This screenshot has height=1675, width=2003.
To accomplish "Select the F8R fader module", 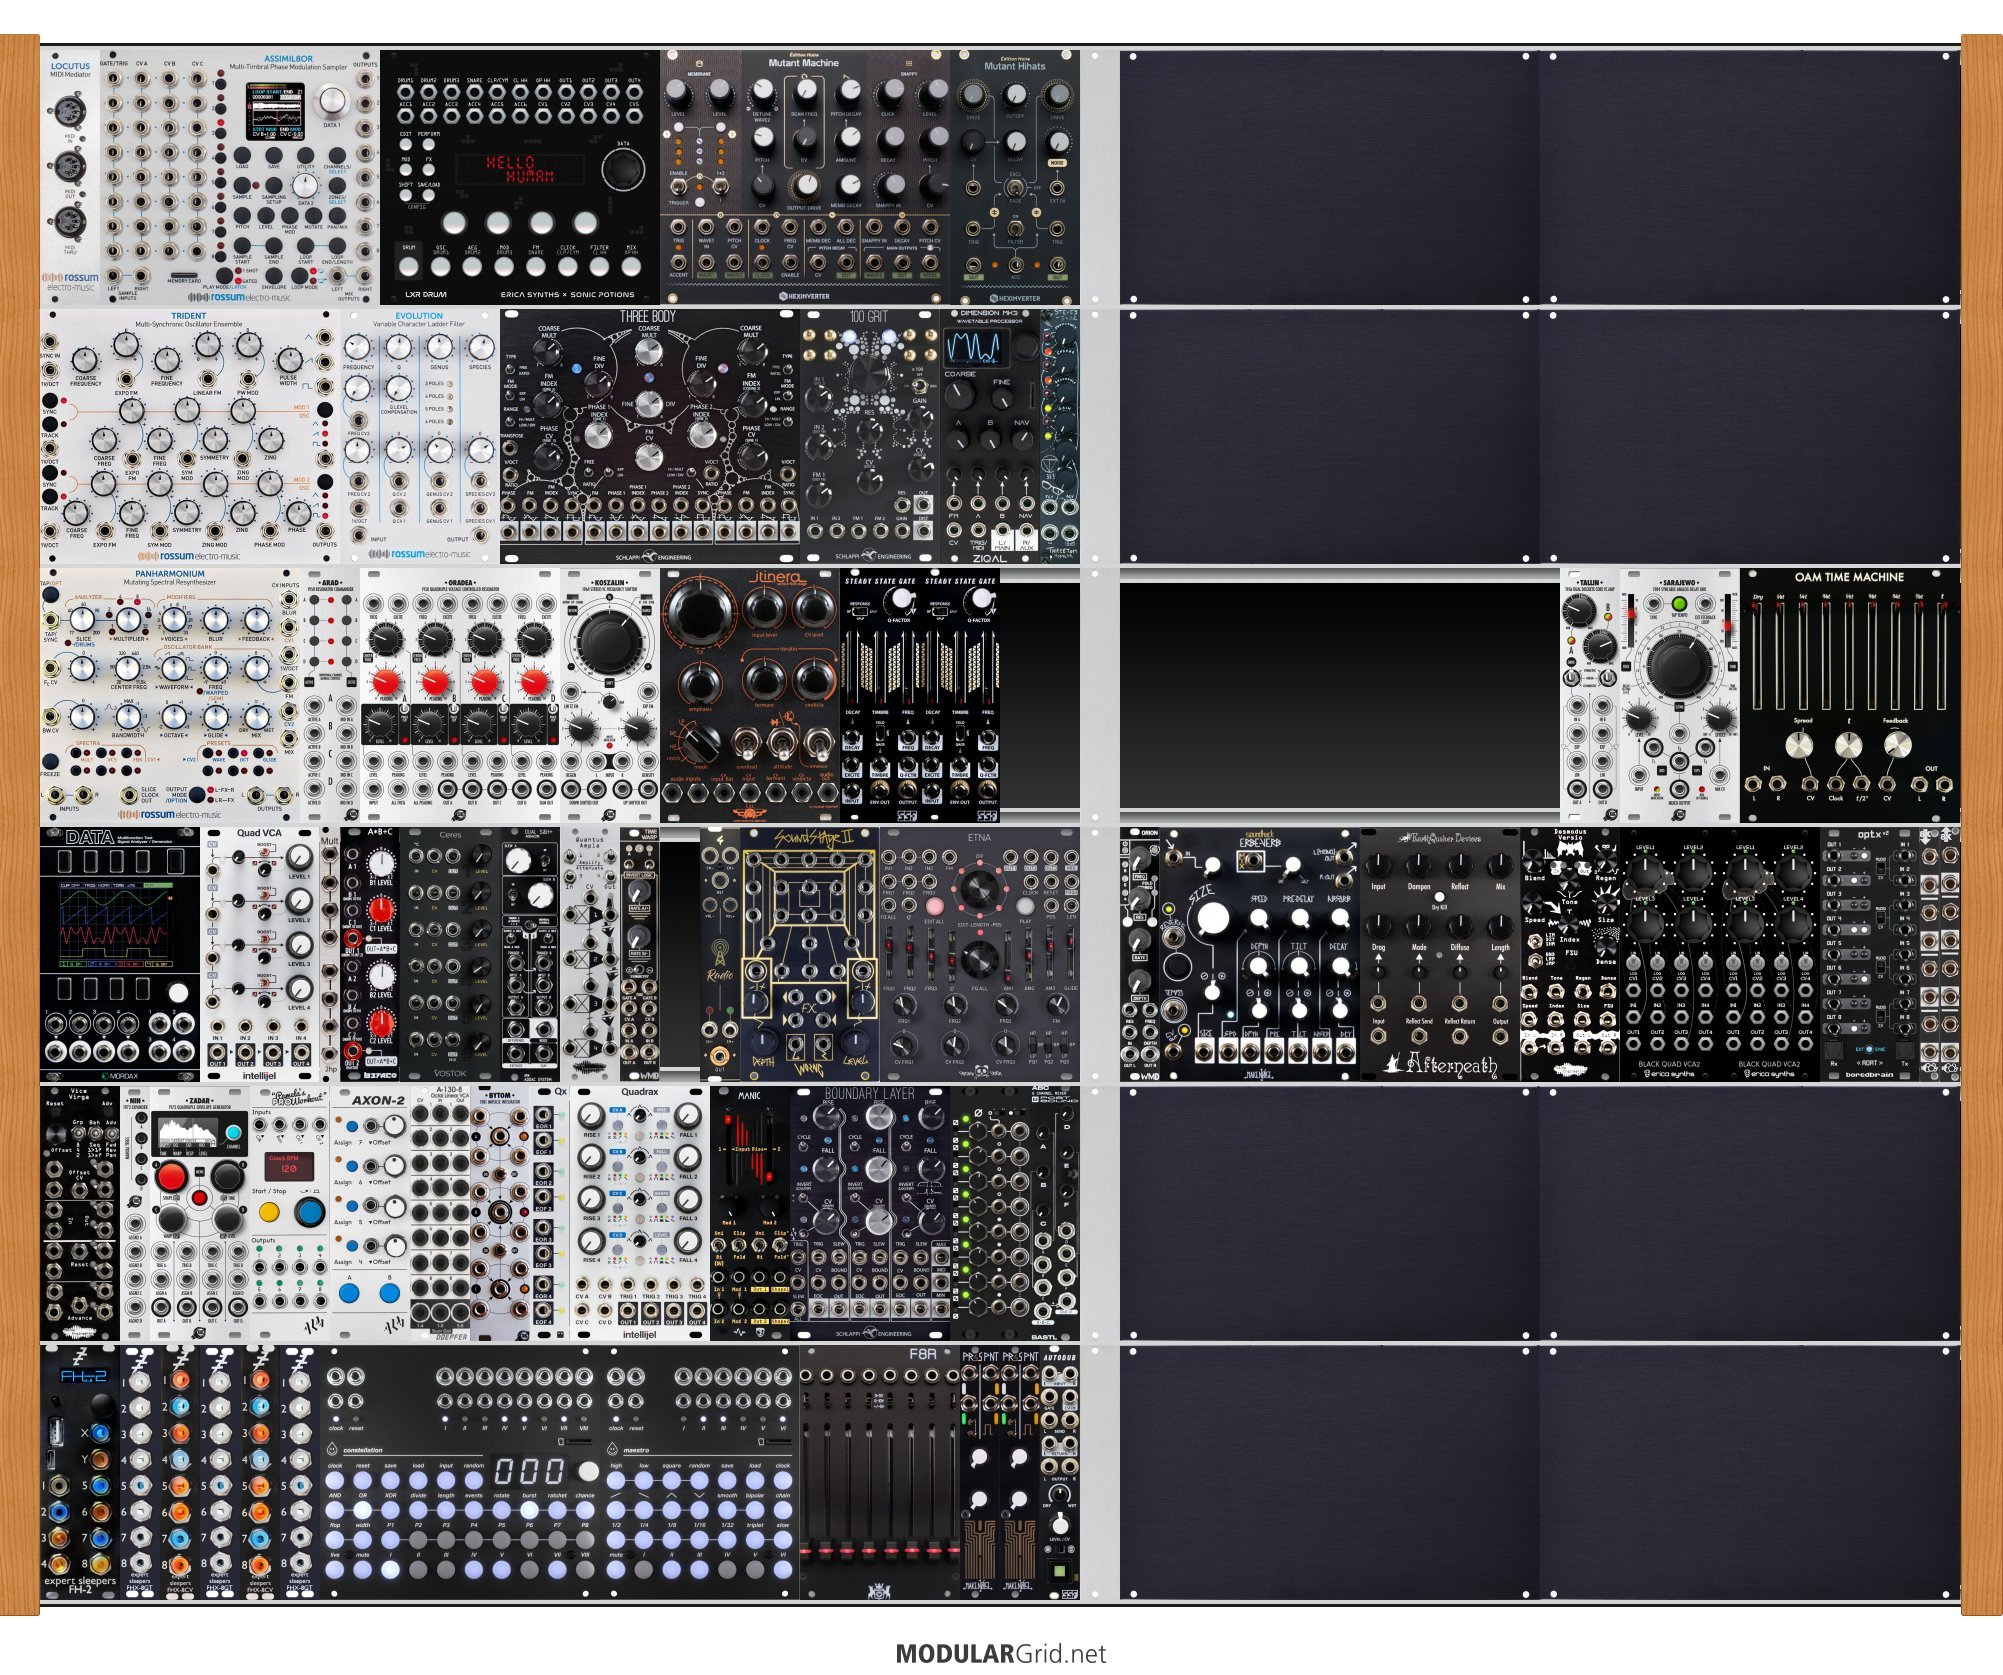I will pos(880,1473).
